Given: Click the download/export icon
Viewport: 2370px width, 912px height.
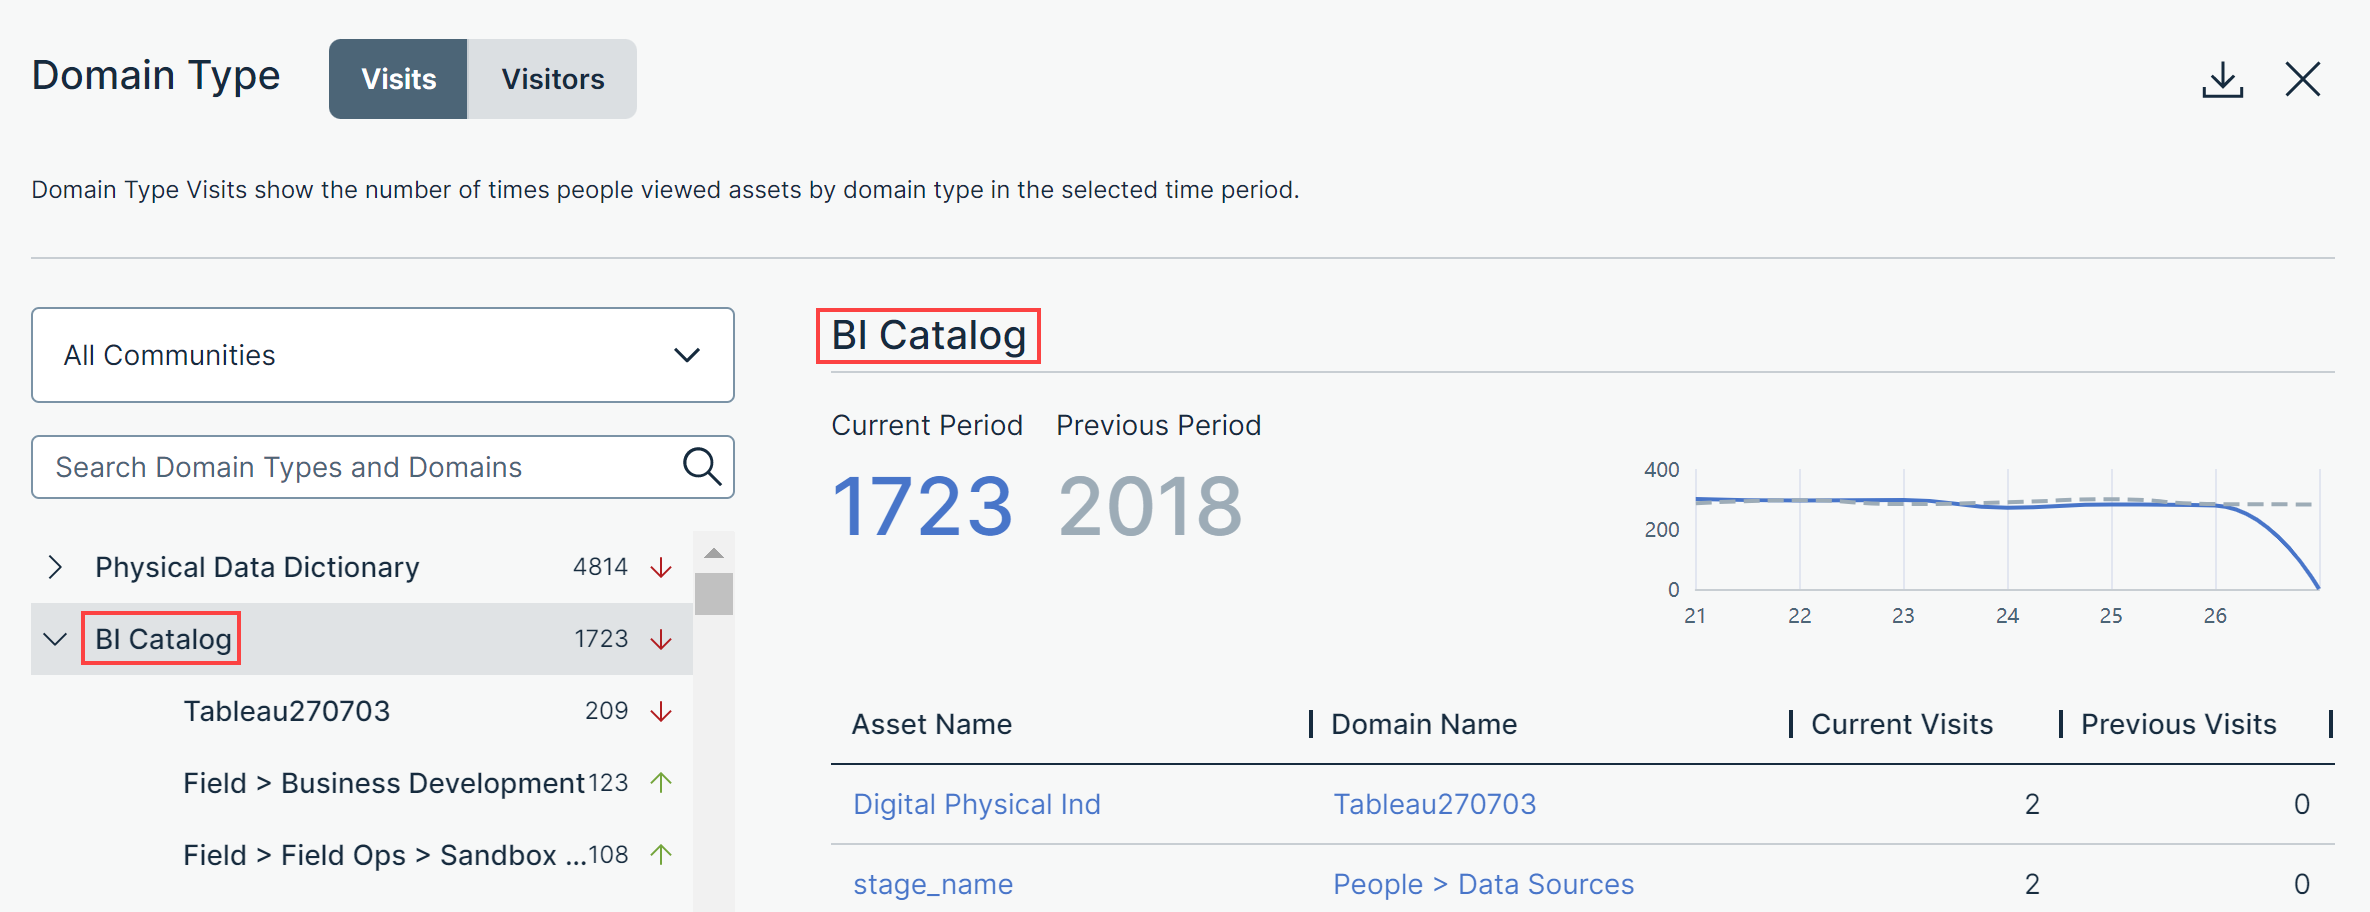Looking at the screenshot, I should coord(2222,79).
